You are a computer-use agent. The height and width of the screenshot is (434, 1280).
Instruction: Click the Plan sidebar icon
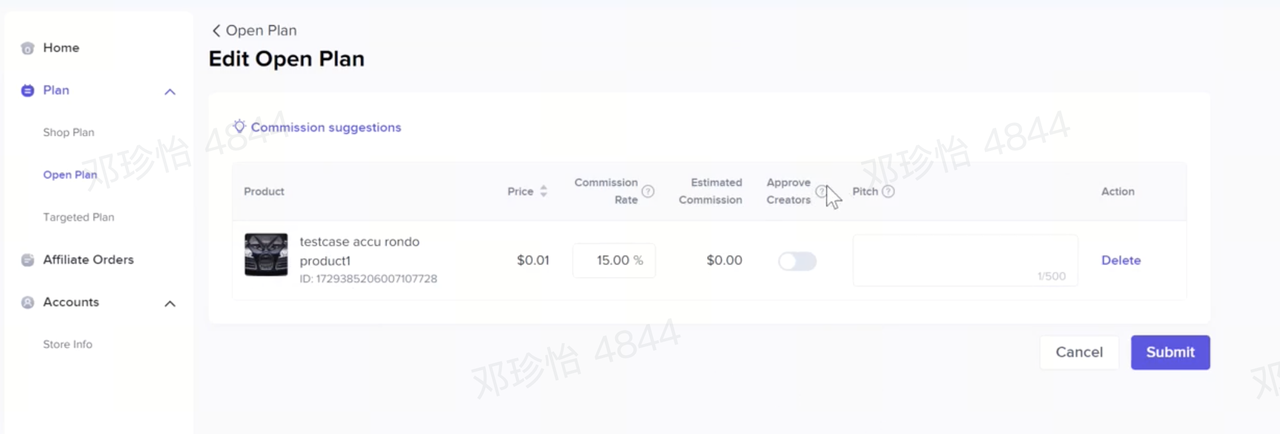[x=28, y=90]
